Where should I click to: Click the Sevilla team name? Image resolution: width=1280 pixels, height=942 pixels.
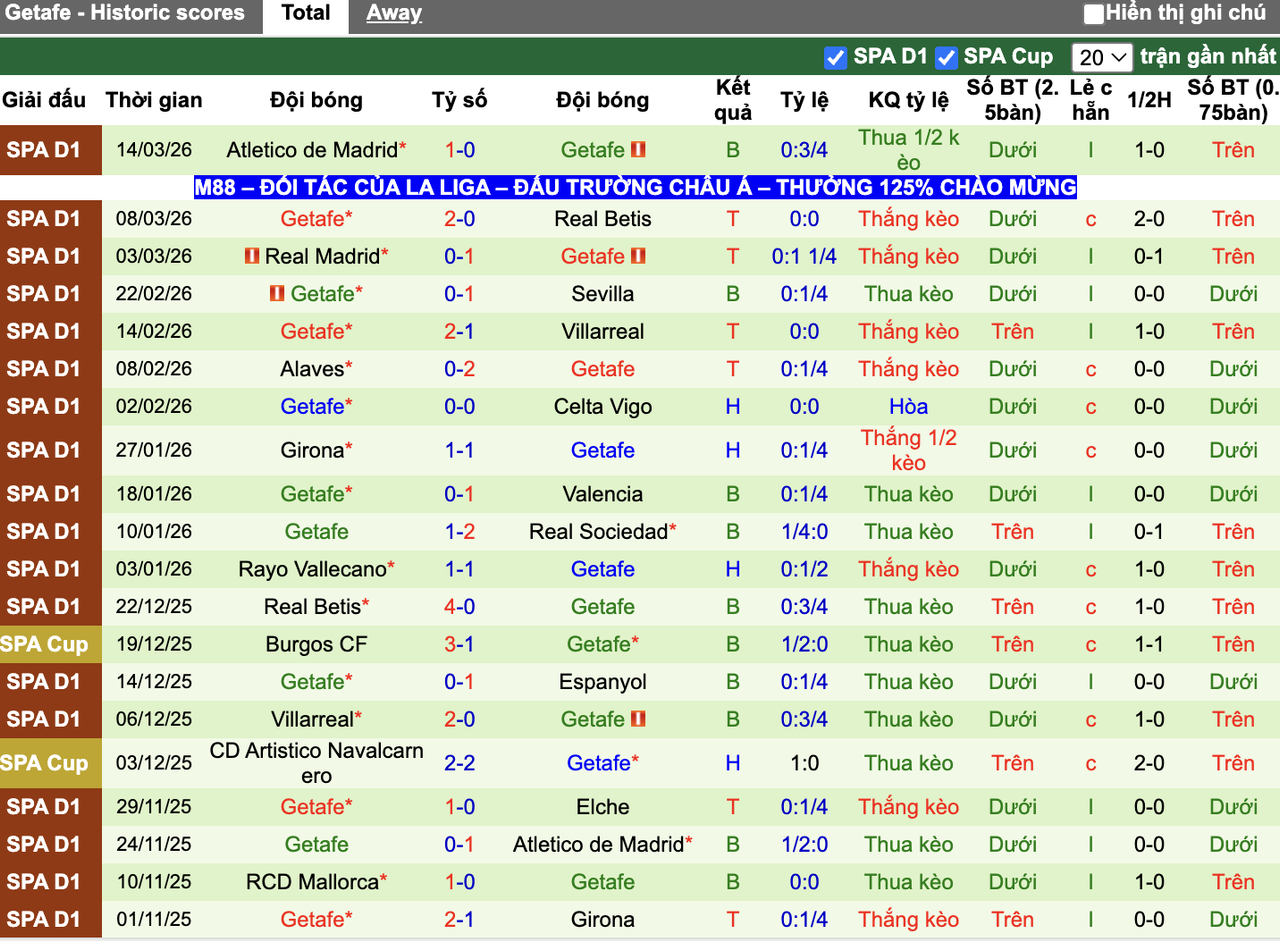point(603,294)
